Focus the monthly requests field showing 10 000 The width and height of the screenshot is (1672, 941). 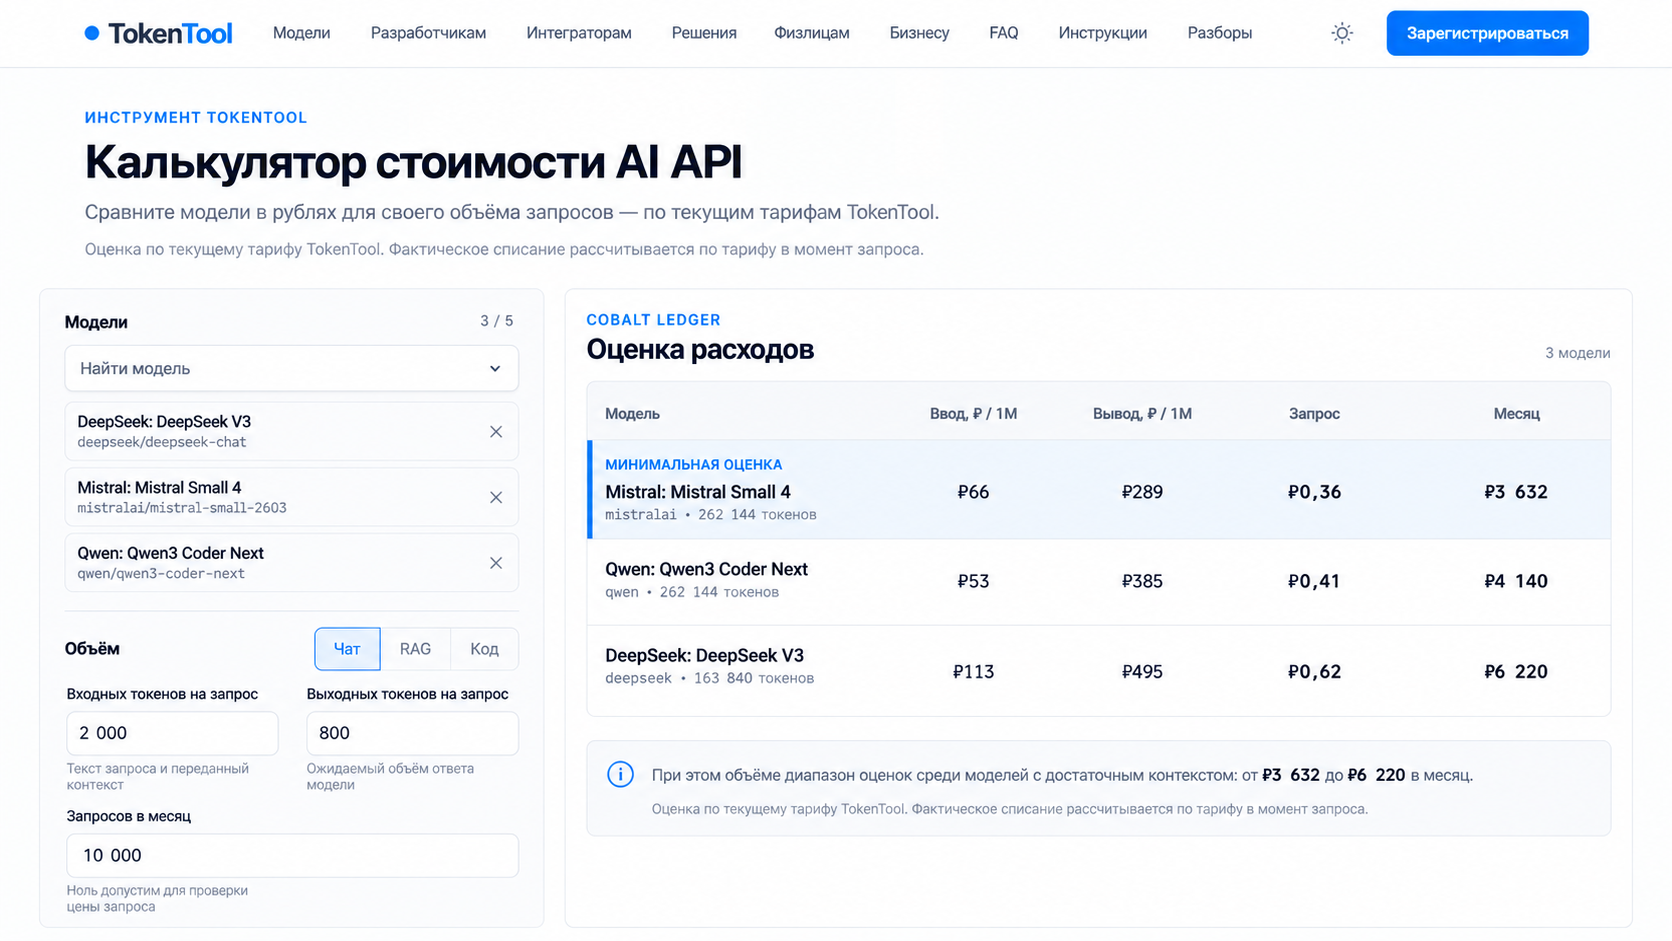coord(292,855)
